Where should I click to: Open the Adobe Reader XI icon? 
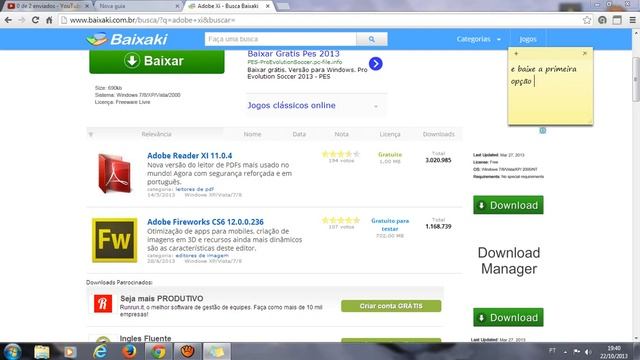[115, 173]
